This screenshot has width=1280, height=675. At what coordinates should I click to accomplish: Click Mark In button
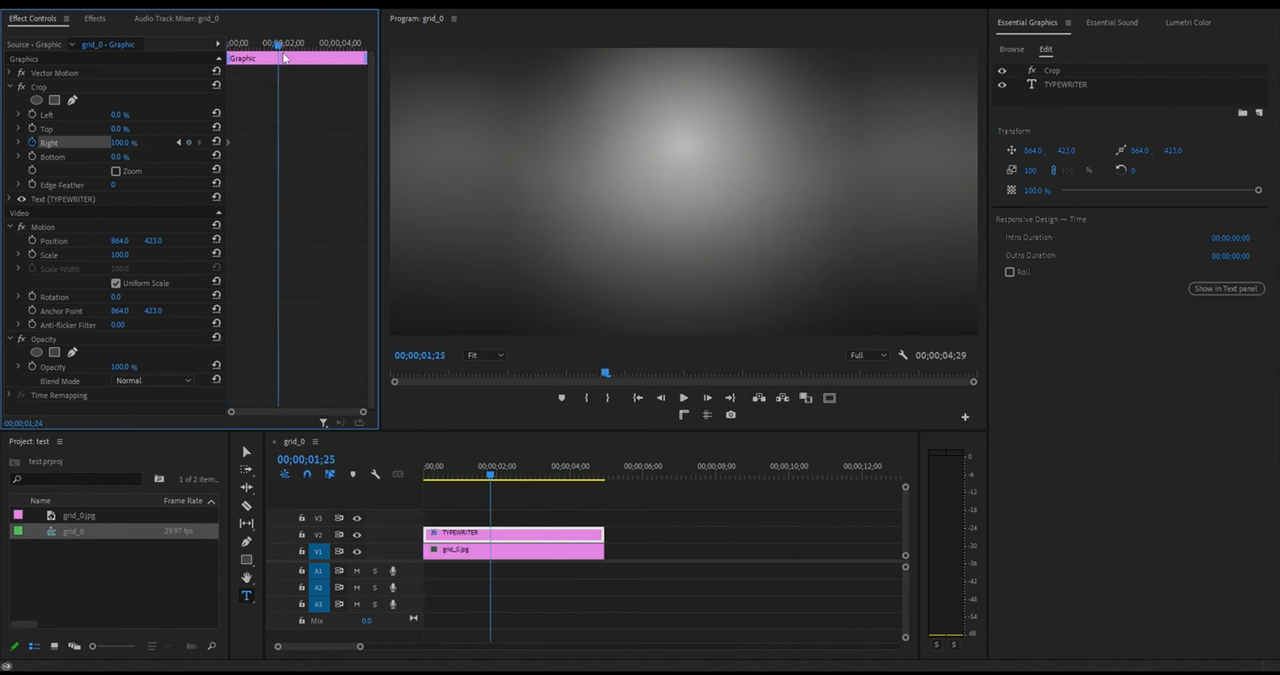point(586,398)
